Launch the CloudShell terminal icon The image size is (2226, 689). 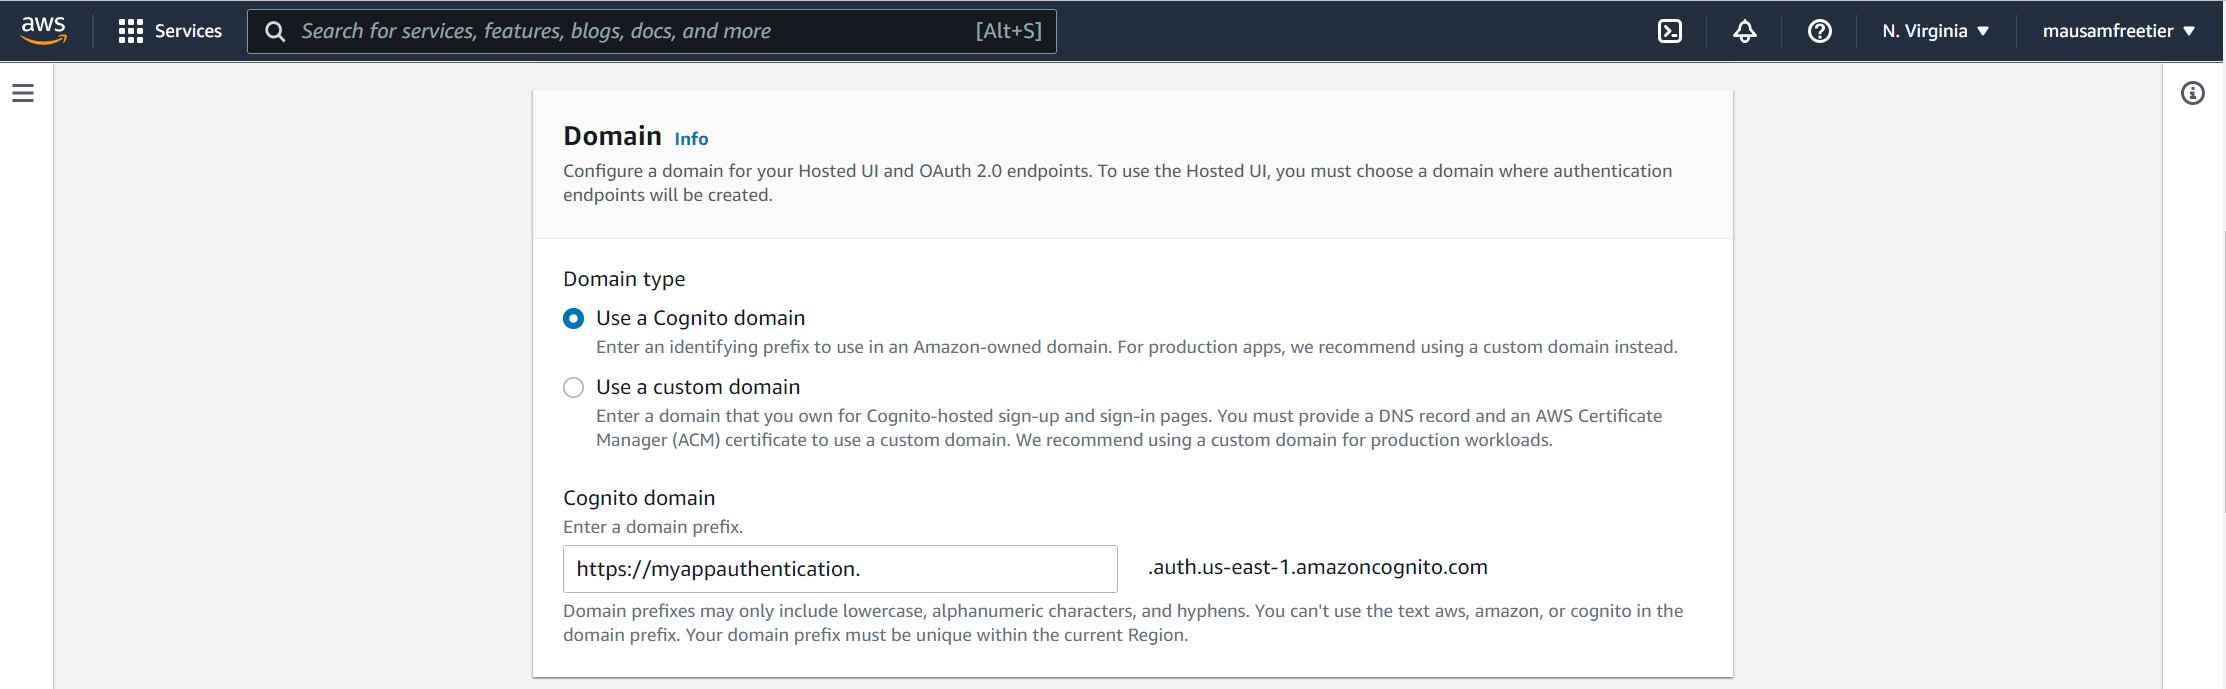(1670, 31)
